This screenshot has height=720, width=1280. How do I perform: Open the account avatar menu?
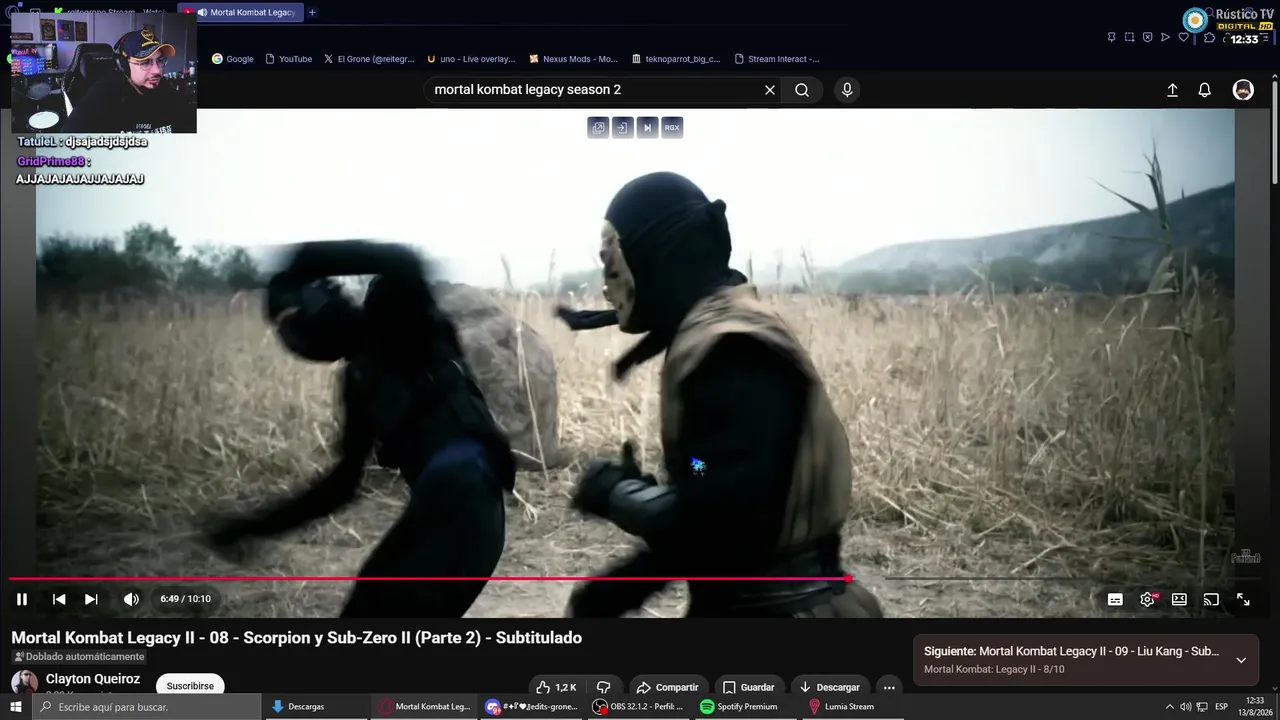click(1243, 90)
